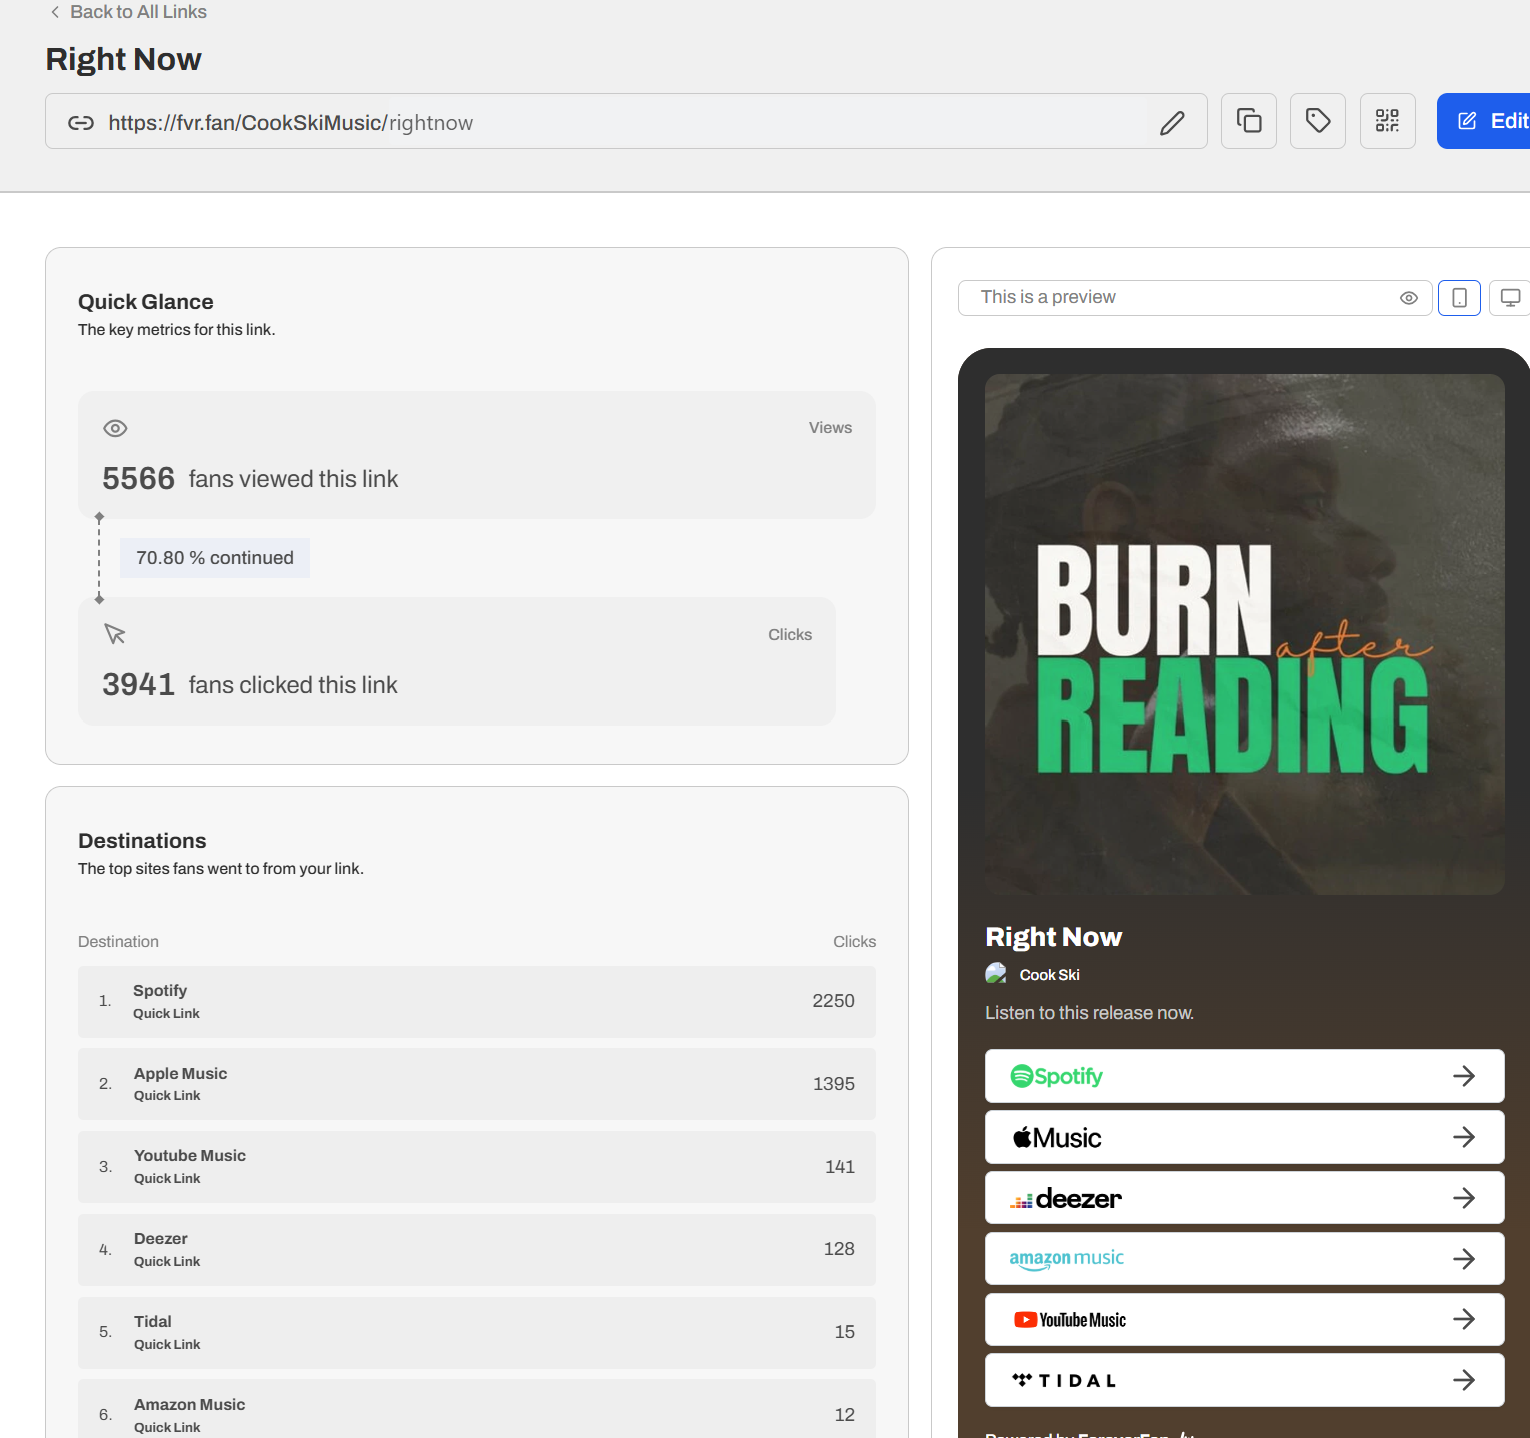Toggle the preview eye icon
The height and width of the screenshot is (1438, 1530).
(x=1409, y=298)
